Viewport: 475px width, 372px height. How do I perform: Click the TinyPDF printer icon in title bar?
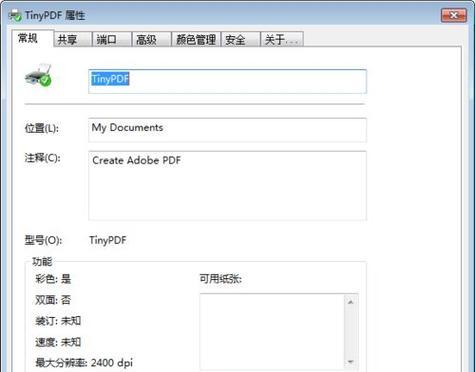[15, 15]
